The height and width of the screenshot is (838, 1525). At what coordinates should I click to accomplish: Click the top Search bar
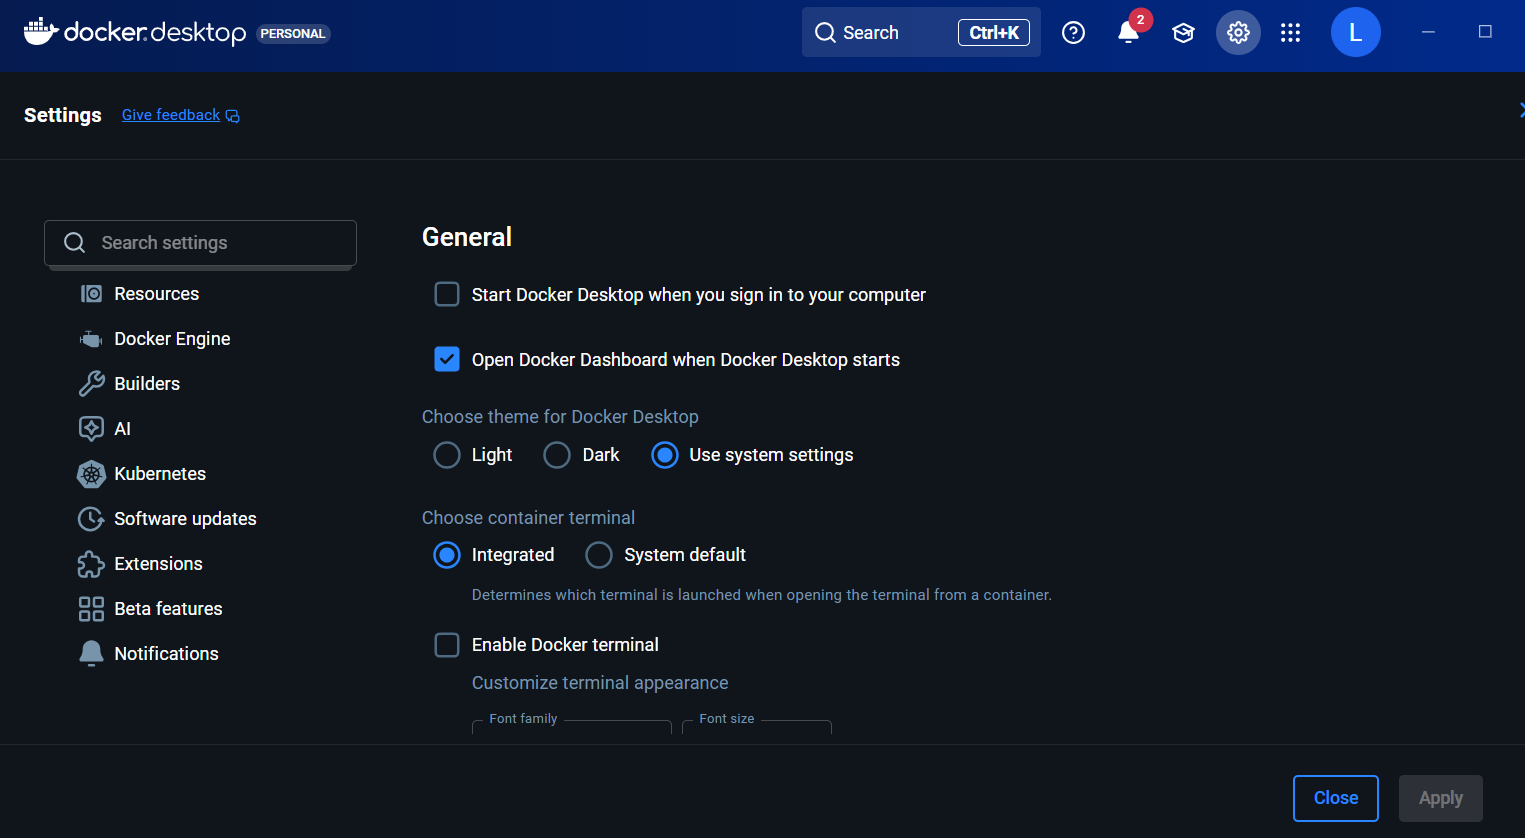921,33
